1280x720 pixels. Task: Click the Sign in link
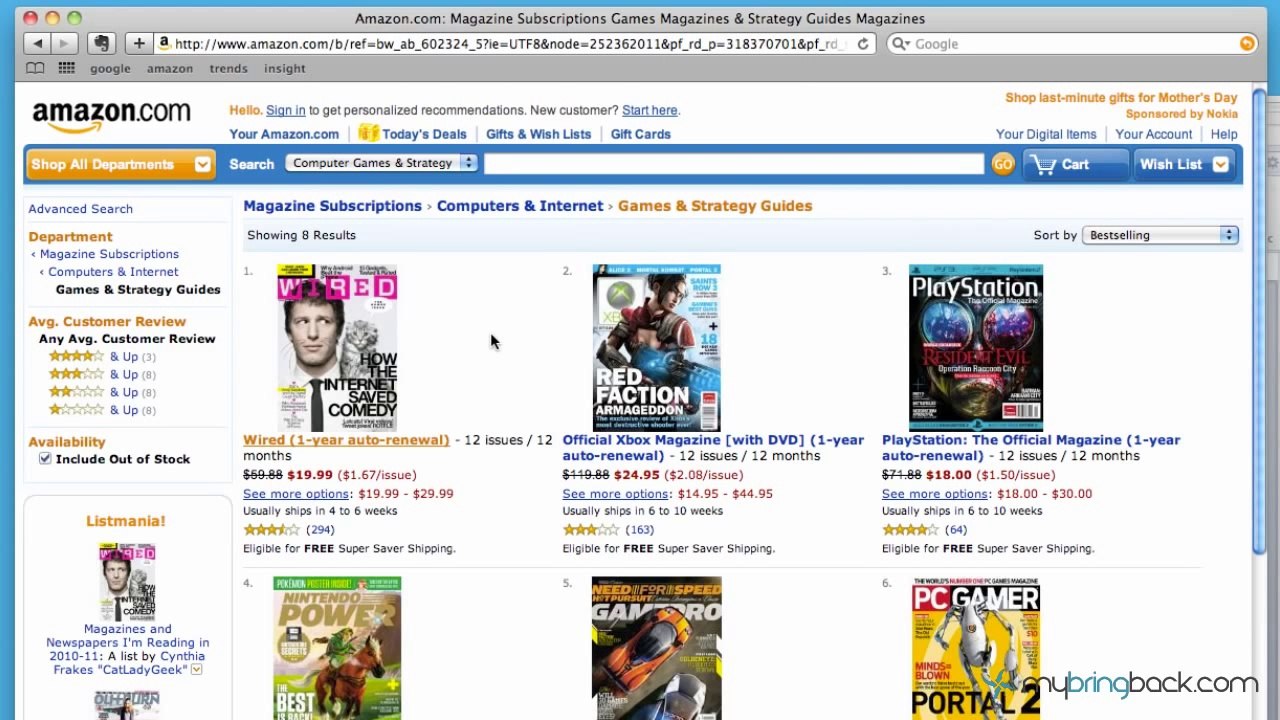click(286, 110)
